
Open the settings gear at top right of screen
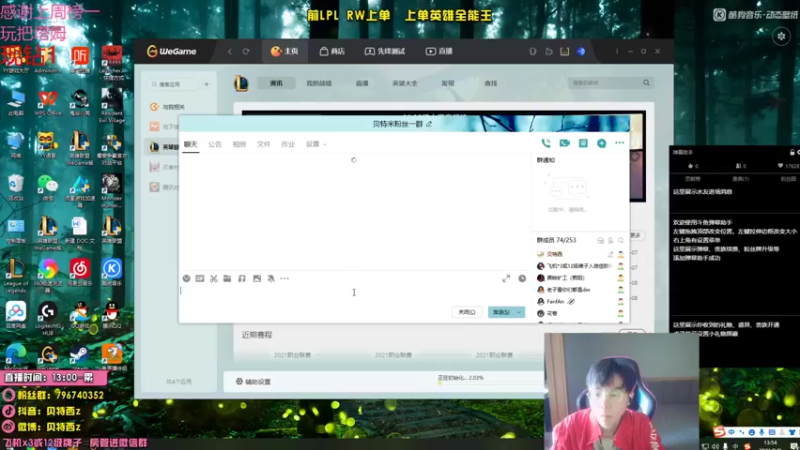(x=781, y=36)
